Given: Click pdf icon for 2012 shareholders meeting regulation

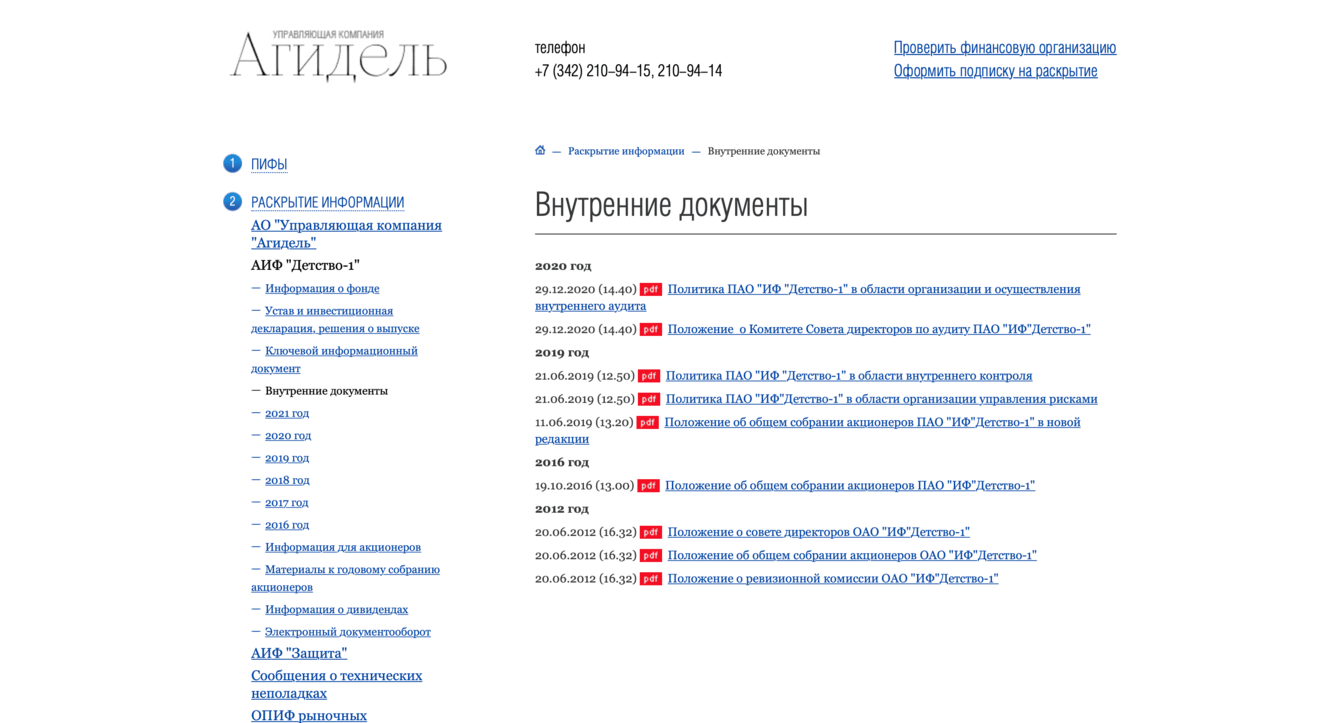Looking at the screenshot, I should pyautogui.click(x=651, y=556).
